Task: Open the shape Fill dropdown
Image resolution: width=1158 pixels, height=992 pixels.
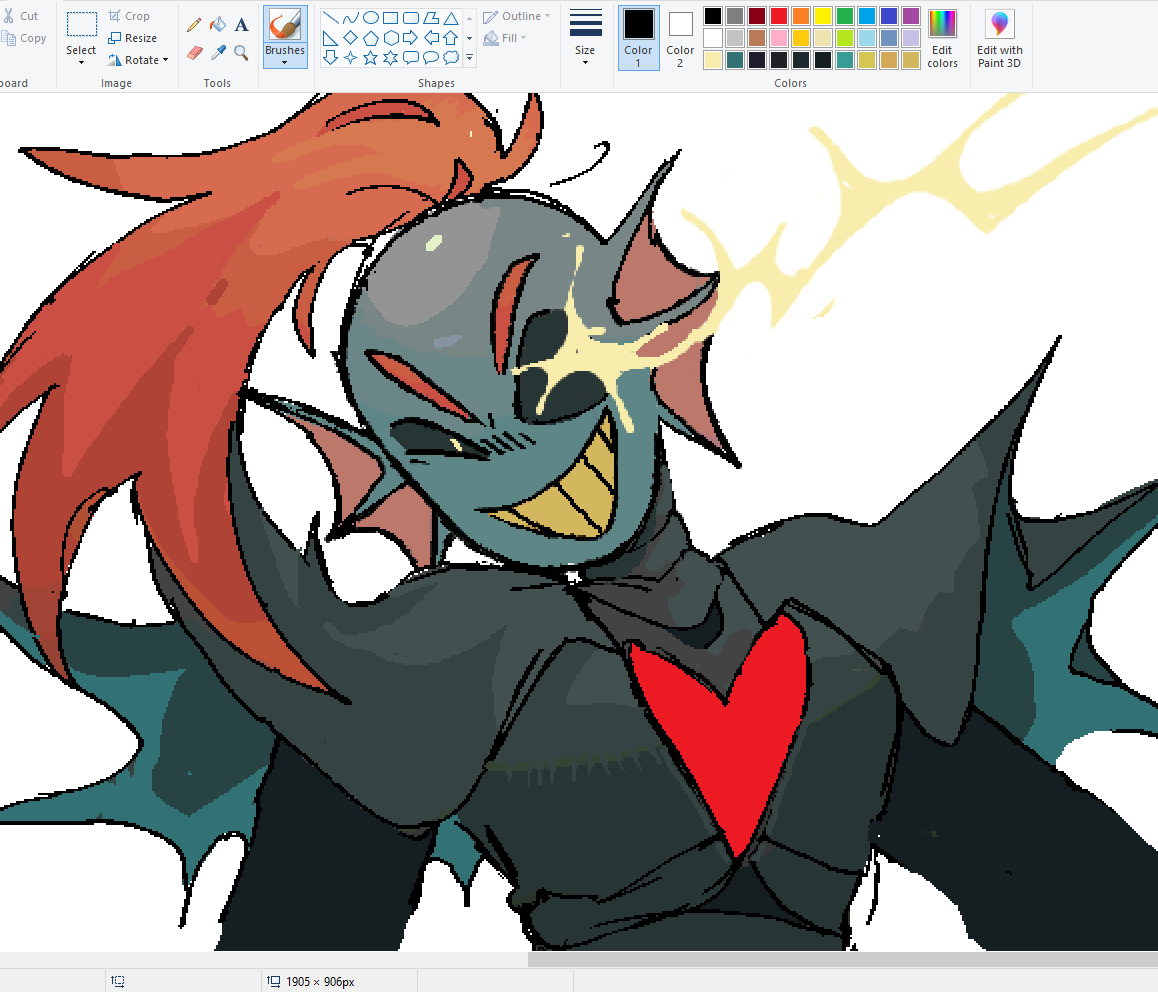Action: 504,38
